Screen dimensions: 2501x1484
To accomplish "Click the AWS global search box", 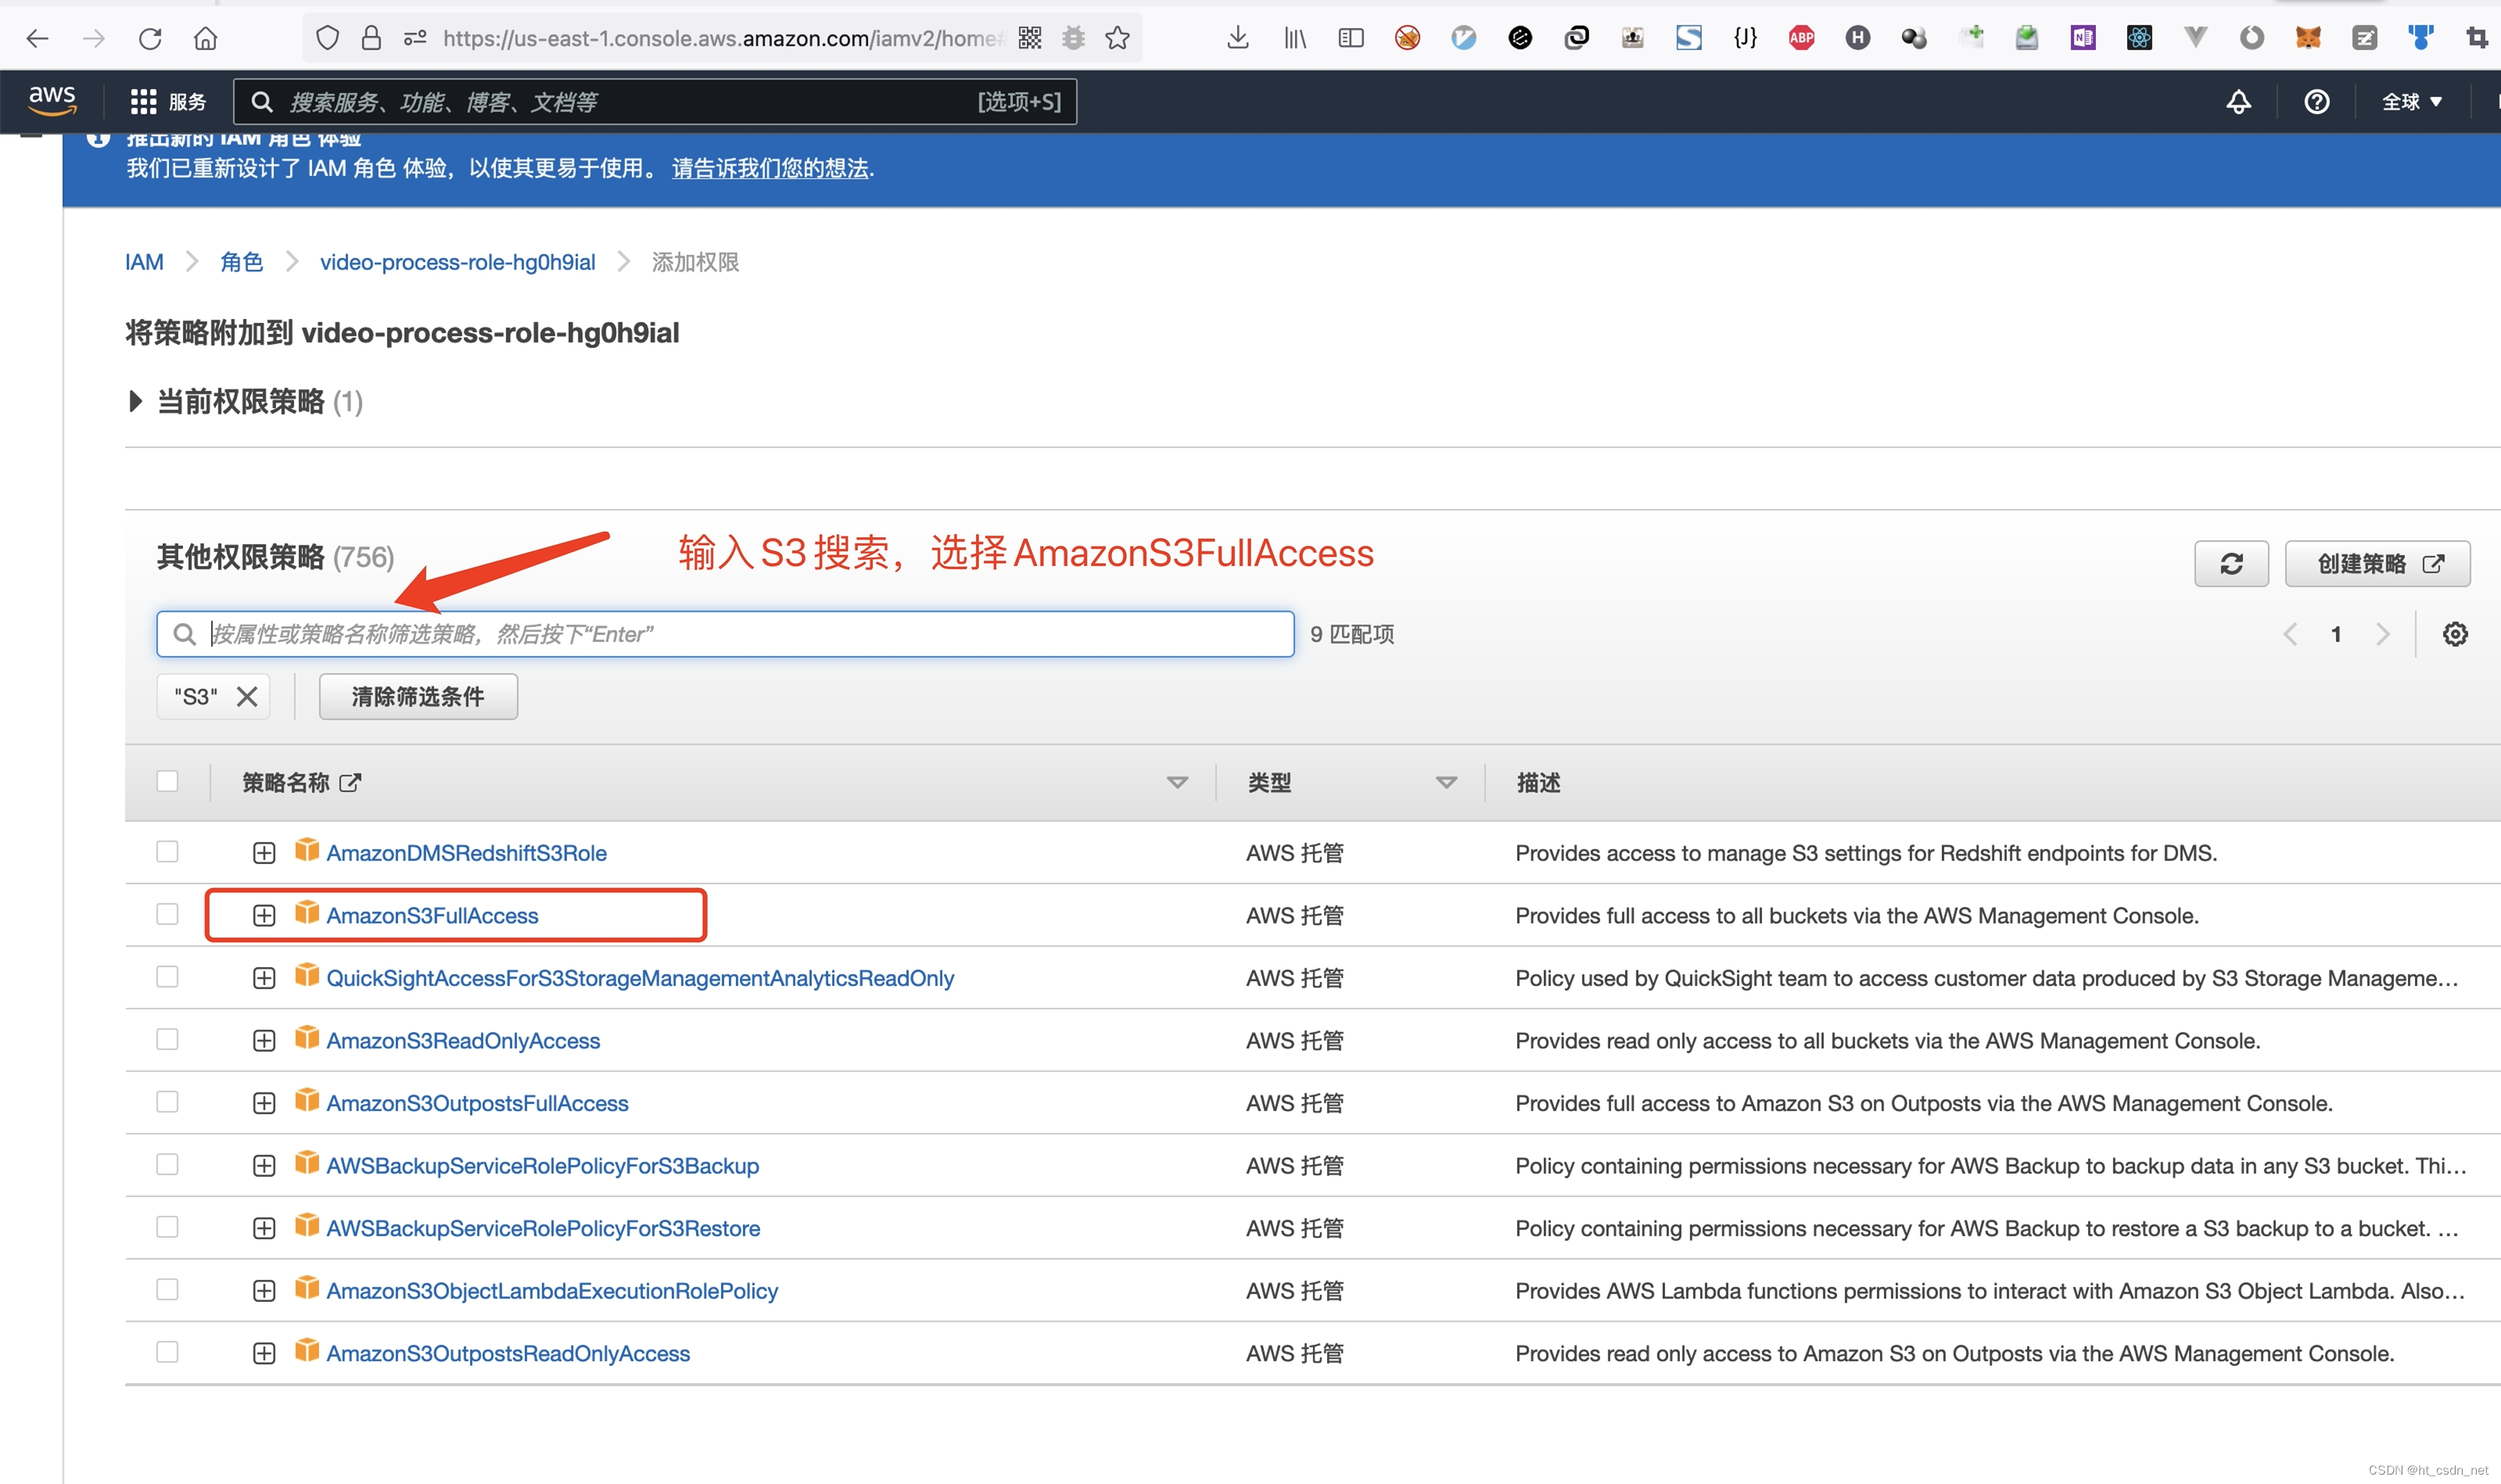I will pos(655,101).
